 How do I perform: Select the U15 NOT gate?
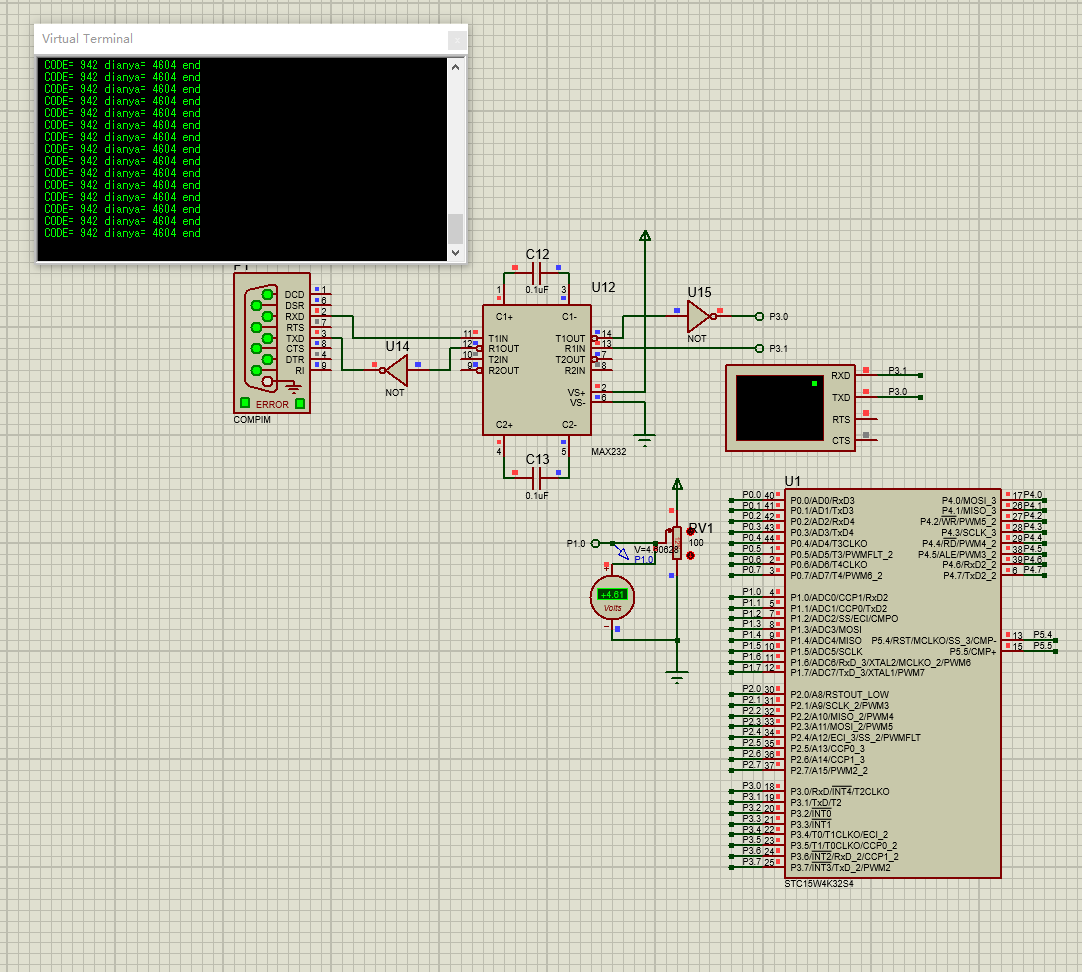click(x=699, y=317)
